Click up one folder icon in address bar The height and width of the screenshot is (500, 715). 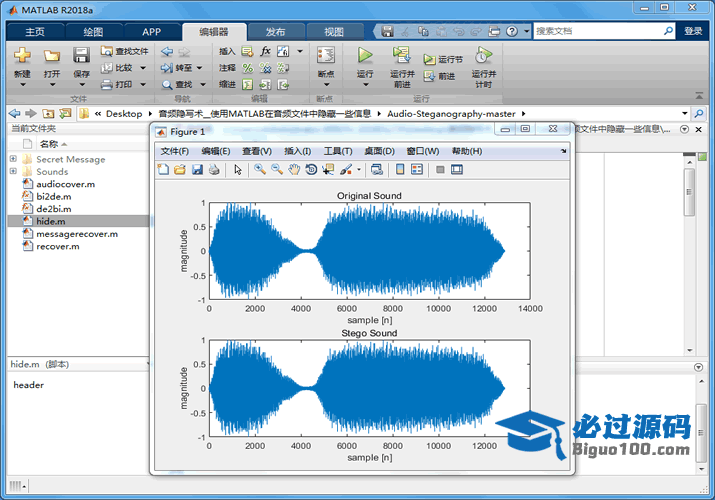click(x=48, y=113)
